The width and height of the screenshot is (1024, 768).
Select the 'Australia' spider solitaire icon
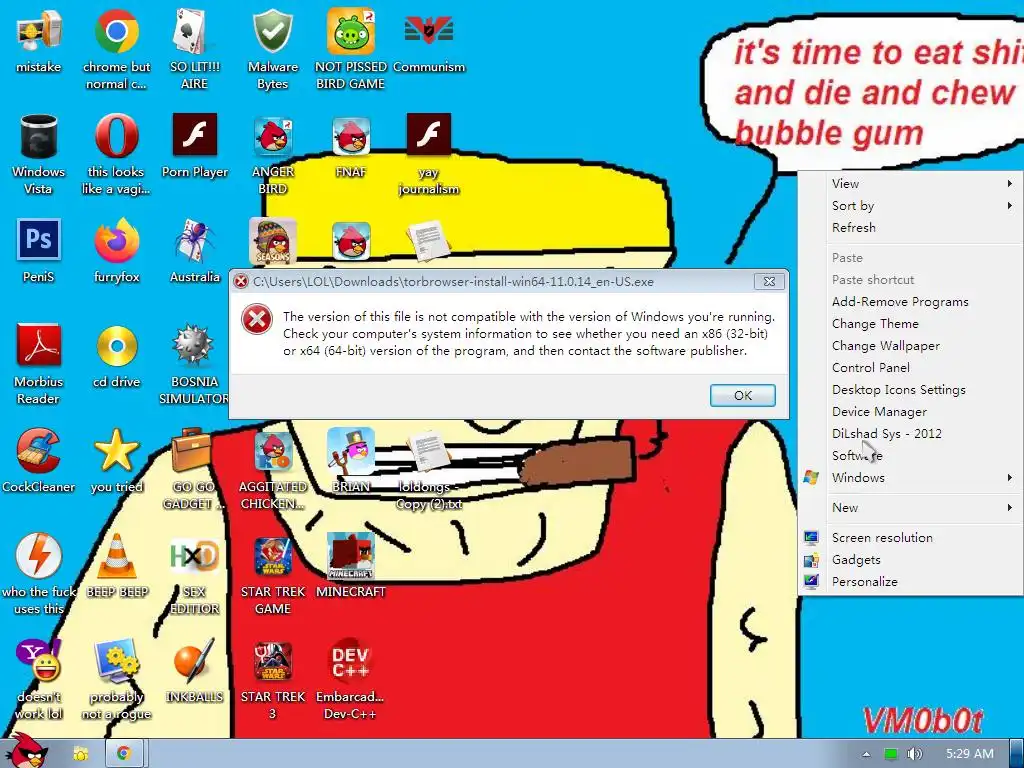coord(195,251)
